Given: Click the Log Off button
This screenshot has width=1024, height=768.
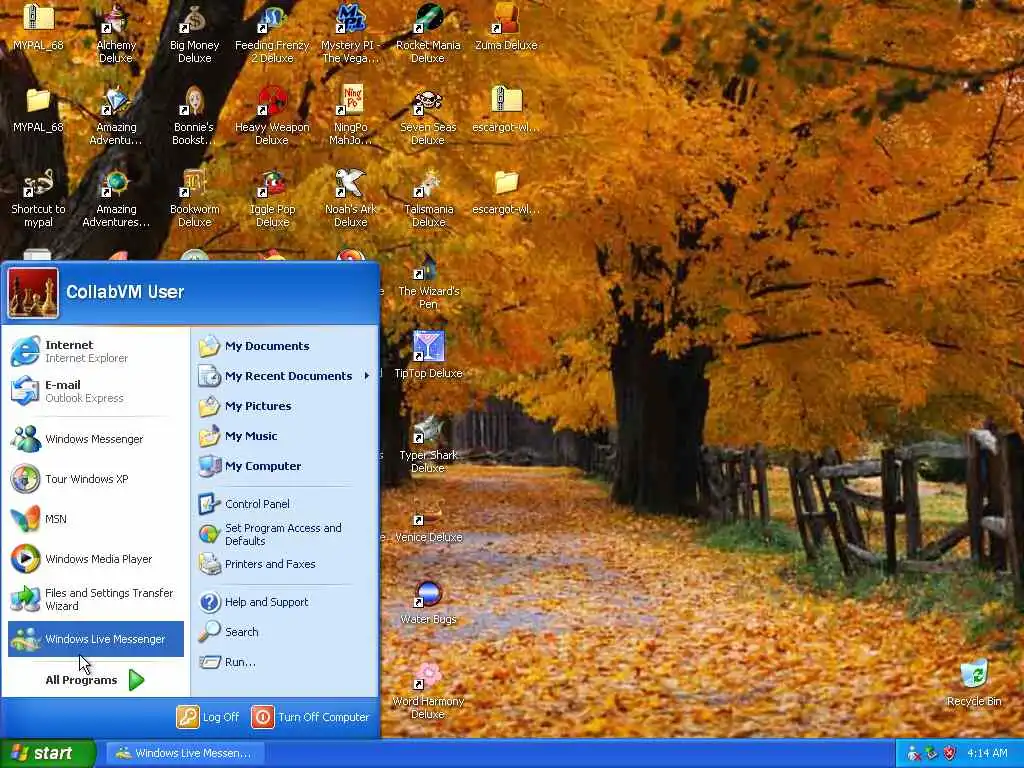Looking at the screenshot, I should tap(208, 717).
